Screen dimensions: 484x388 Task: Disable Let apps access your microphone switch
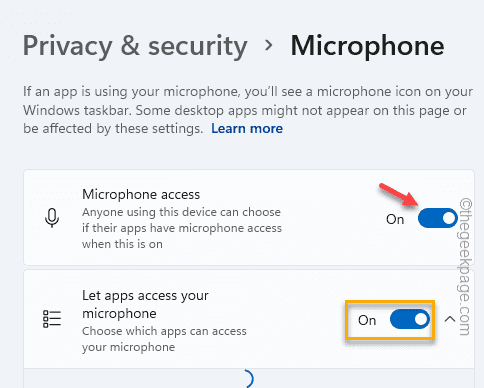(410, 319)
